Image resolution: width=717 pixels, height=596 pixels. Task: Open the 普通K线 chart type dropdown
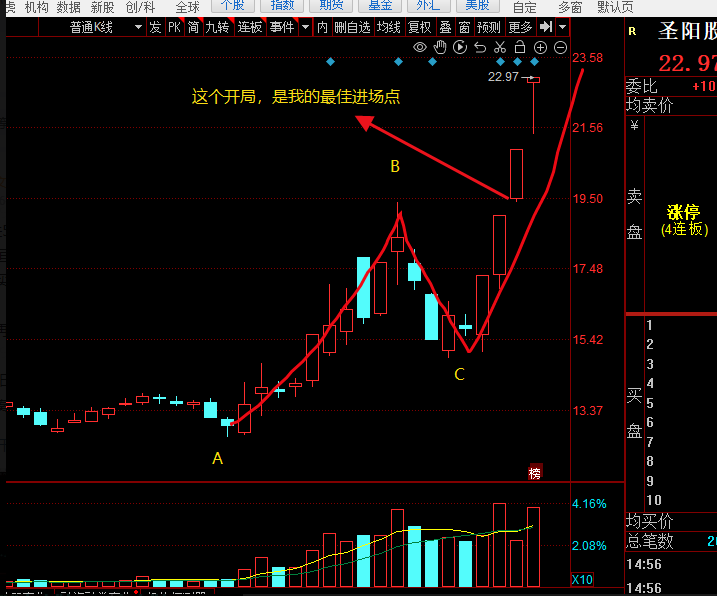pyautogui.click(x=105, y=27)
